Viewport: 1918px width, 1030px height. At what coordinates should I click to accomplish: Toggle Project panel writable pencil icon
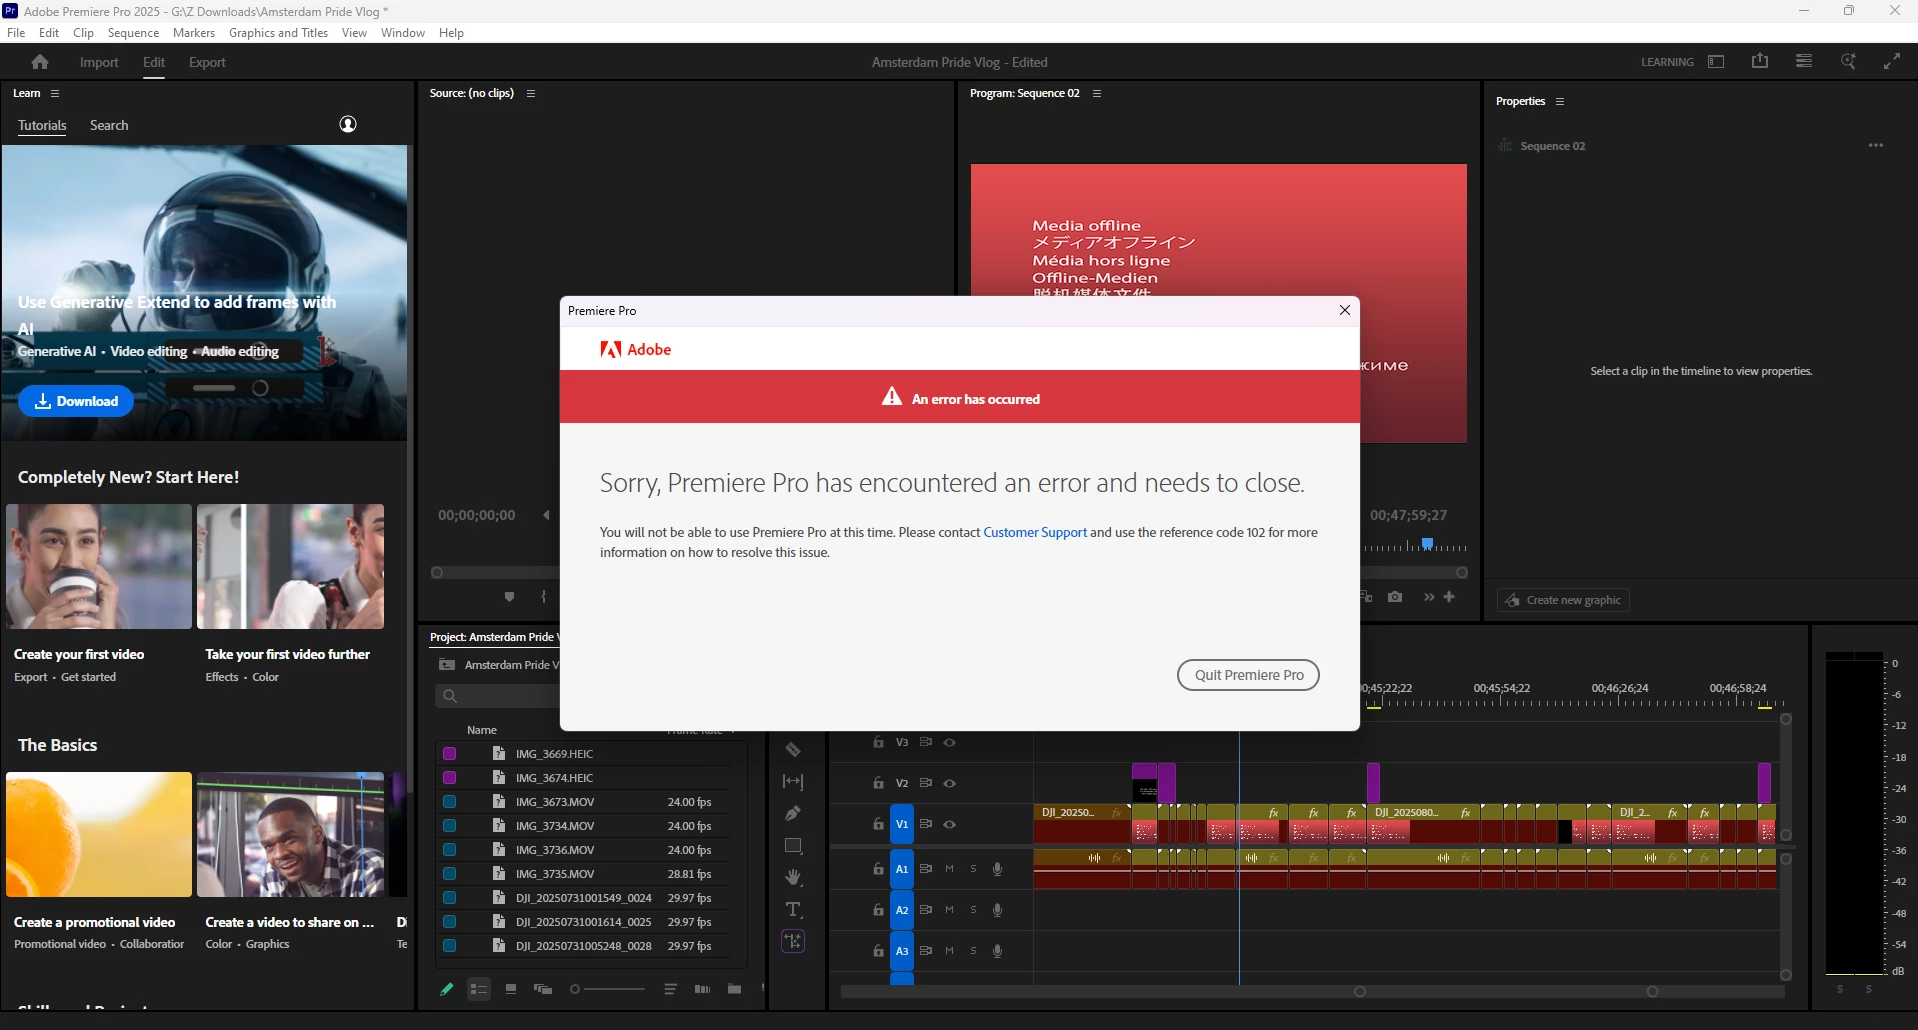[x=447, y=989]
